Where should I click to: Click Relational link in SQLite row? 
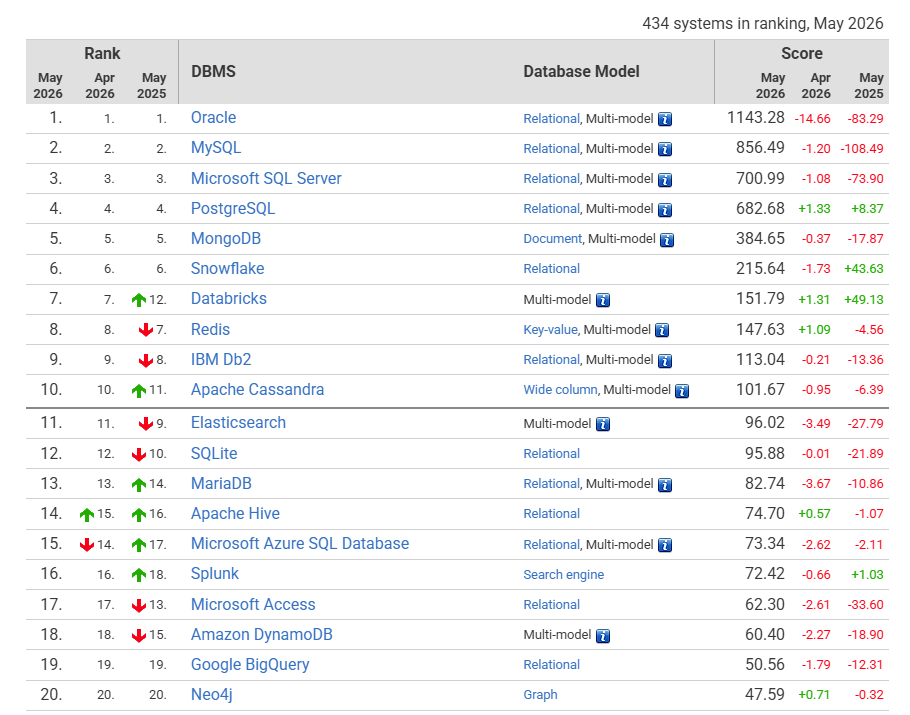click(x=552, y=454)
